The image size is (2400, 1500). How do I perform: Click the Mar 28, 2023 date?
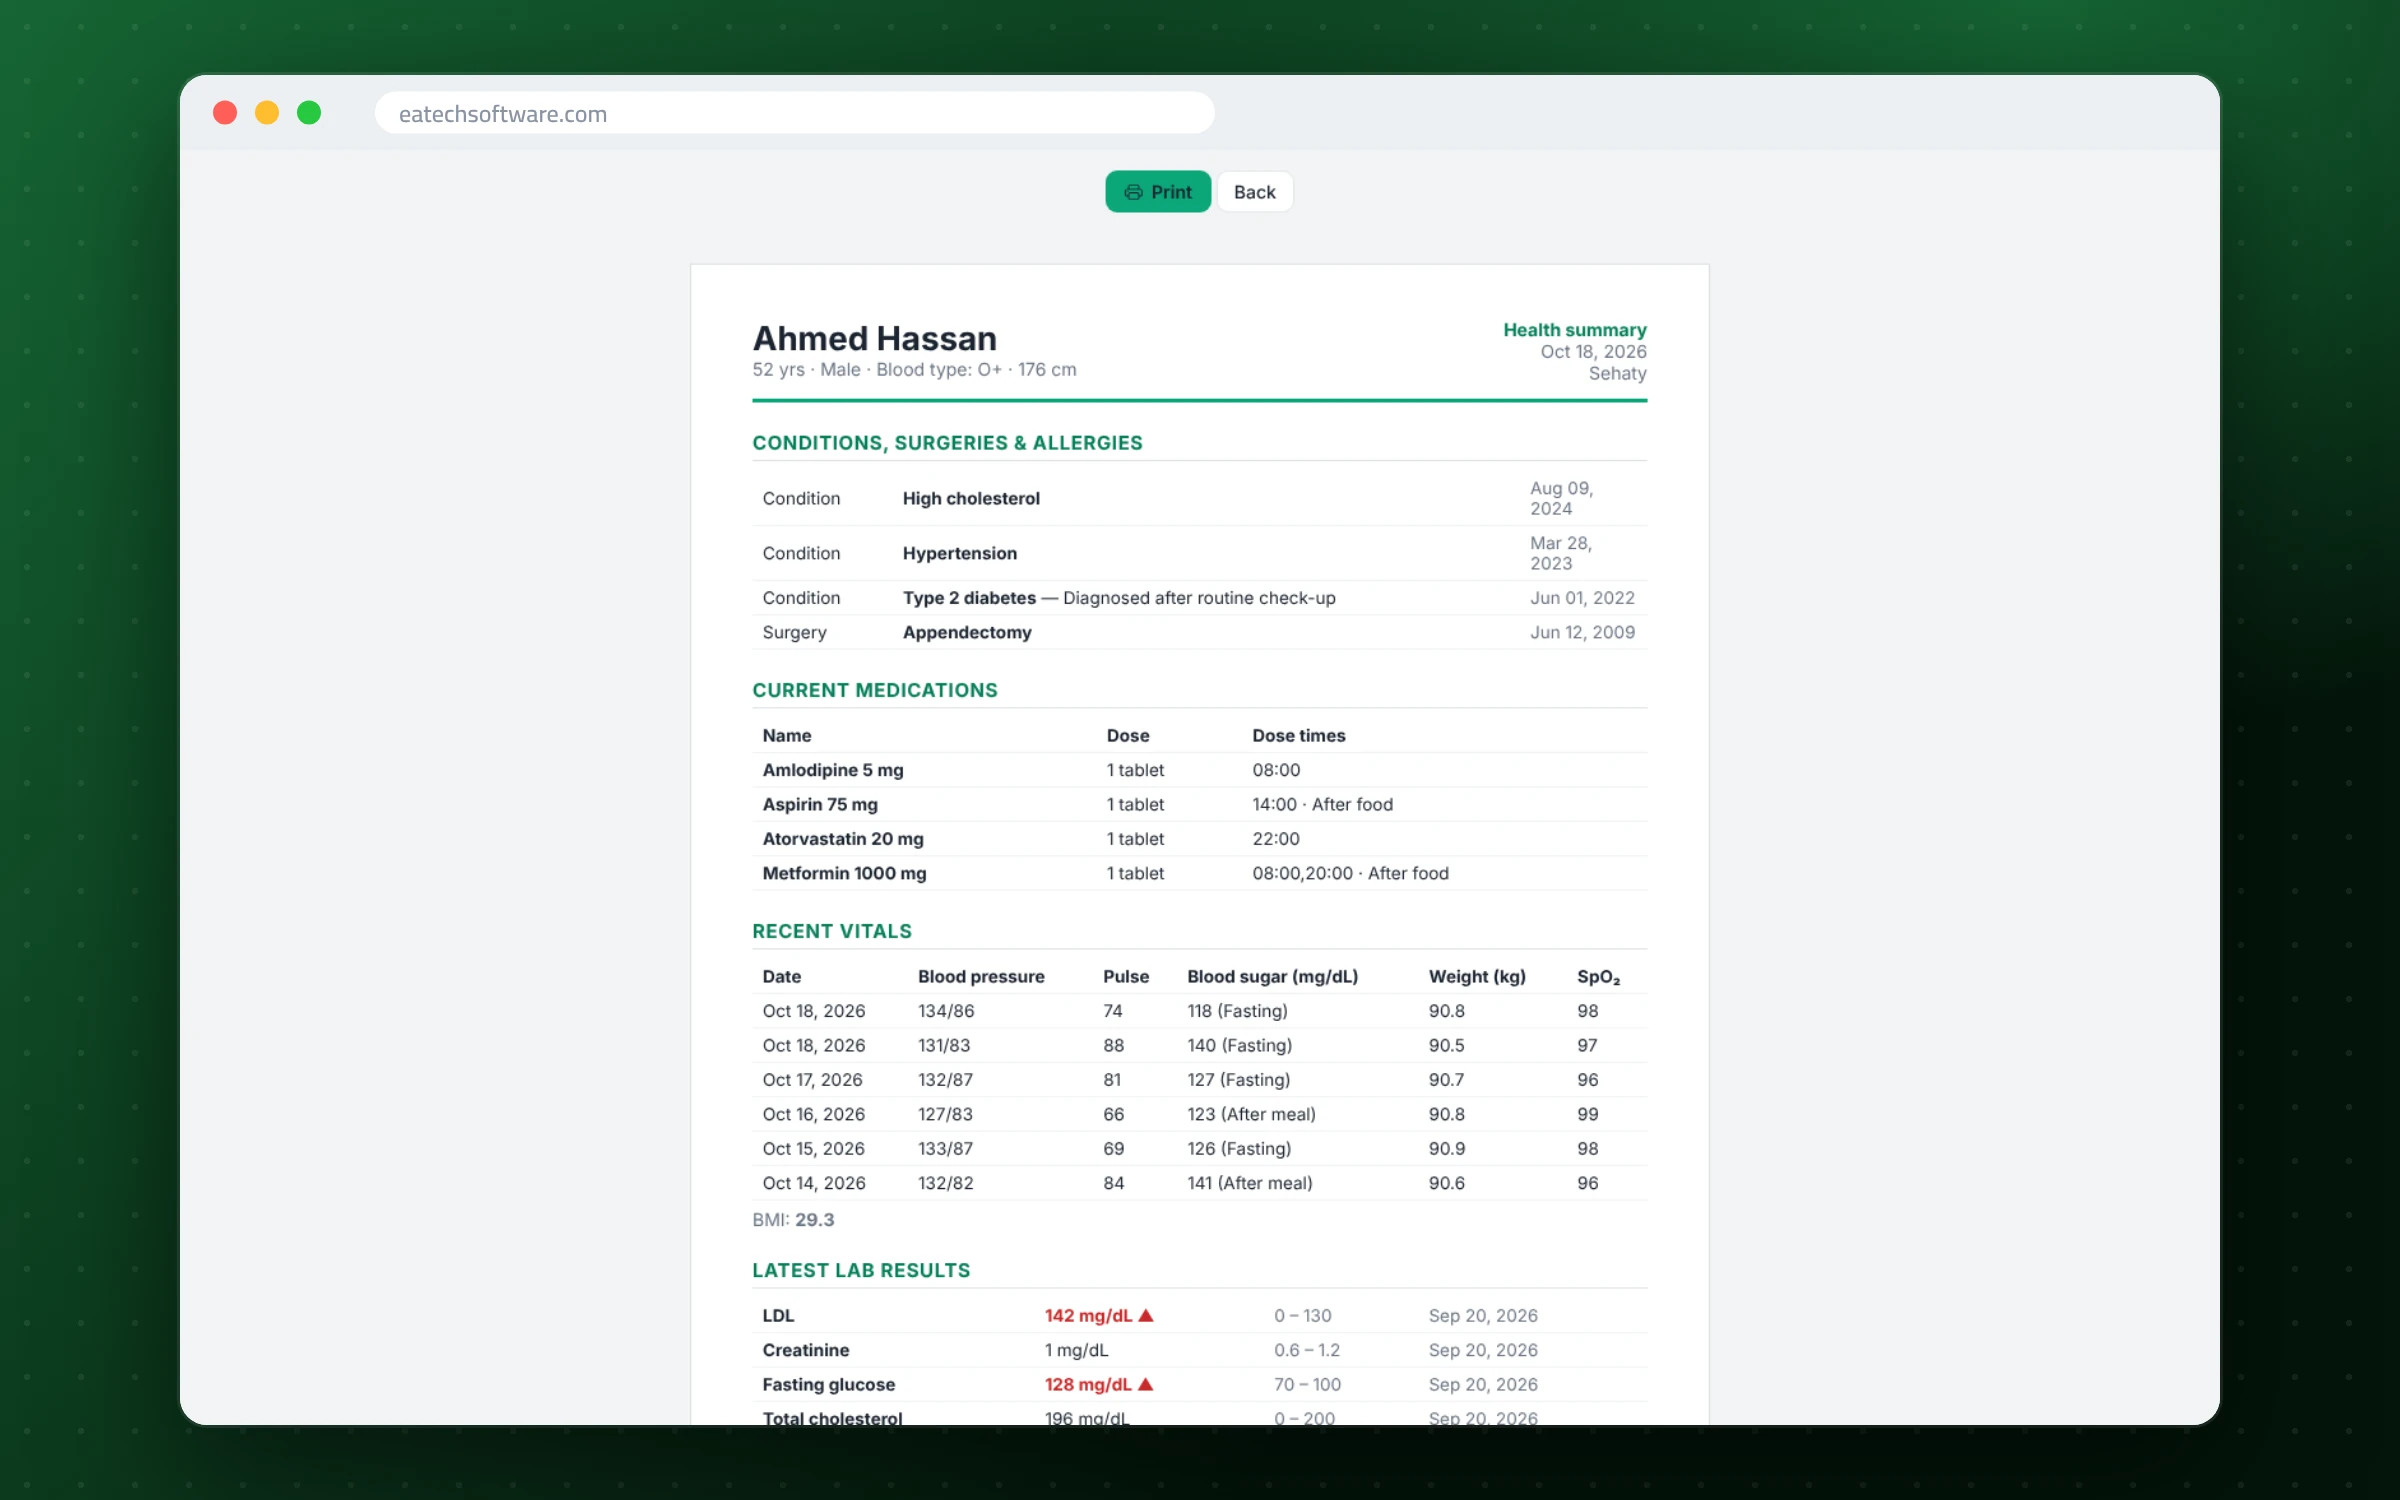click(x=1561, y=554)
